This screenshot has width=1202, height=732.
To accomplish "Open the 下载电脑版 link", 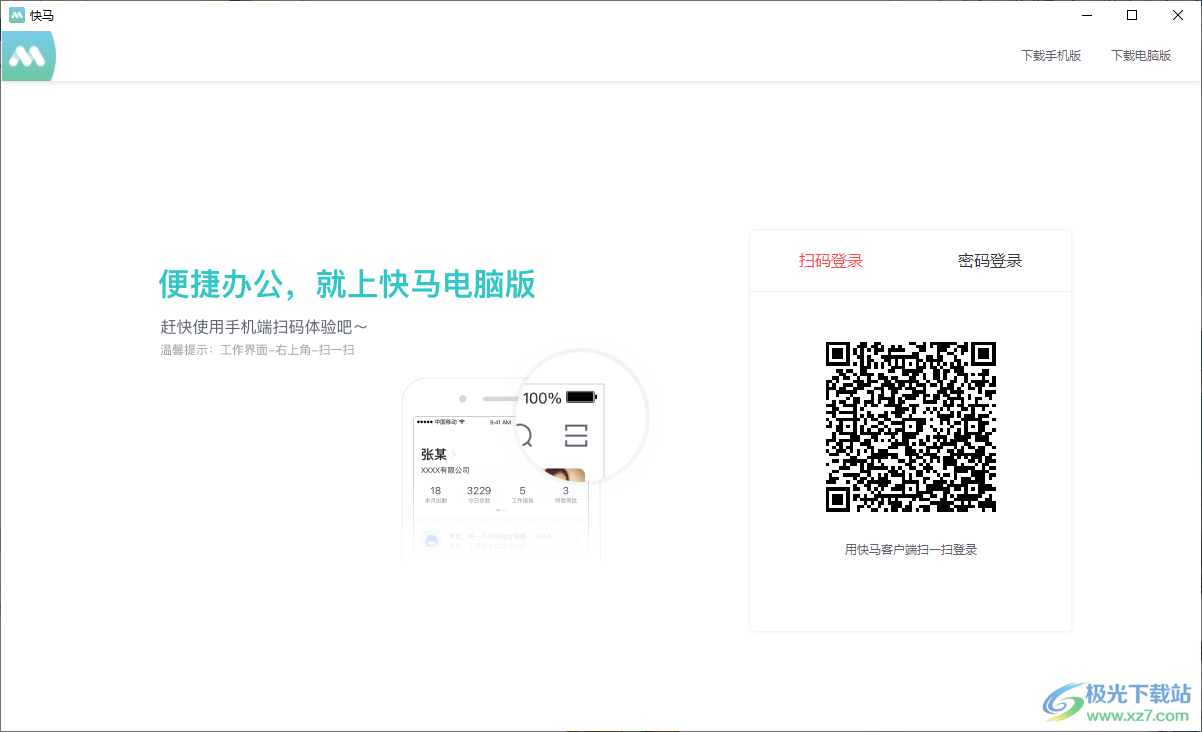I will pos(1142,56).
